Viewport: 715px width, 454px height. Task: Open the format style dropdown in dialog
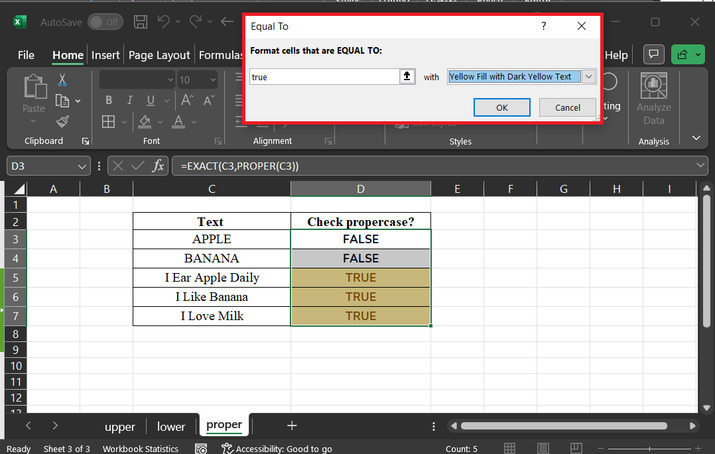[x=588, y=76]
